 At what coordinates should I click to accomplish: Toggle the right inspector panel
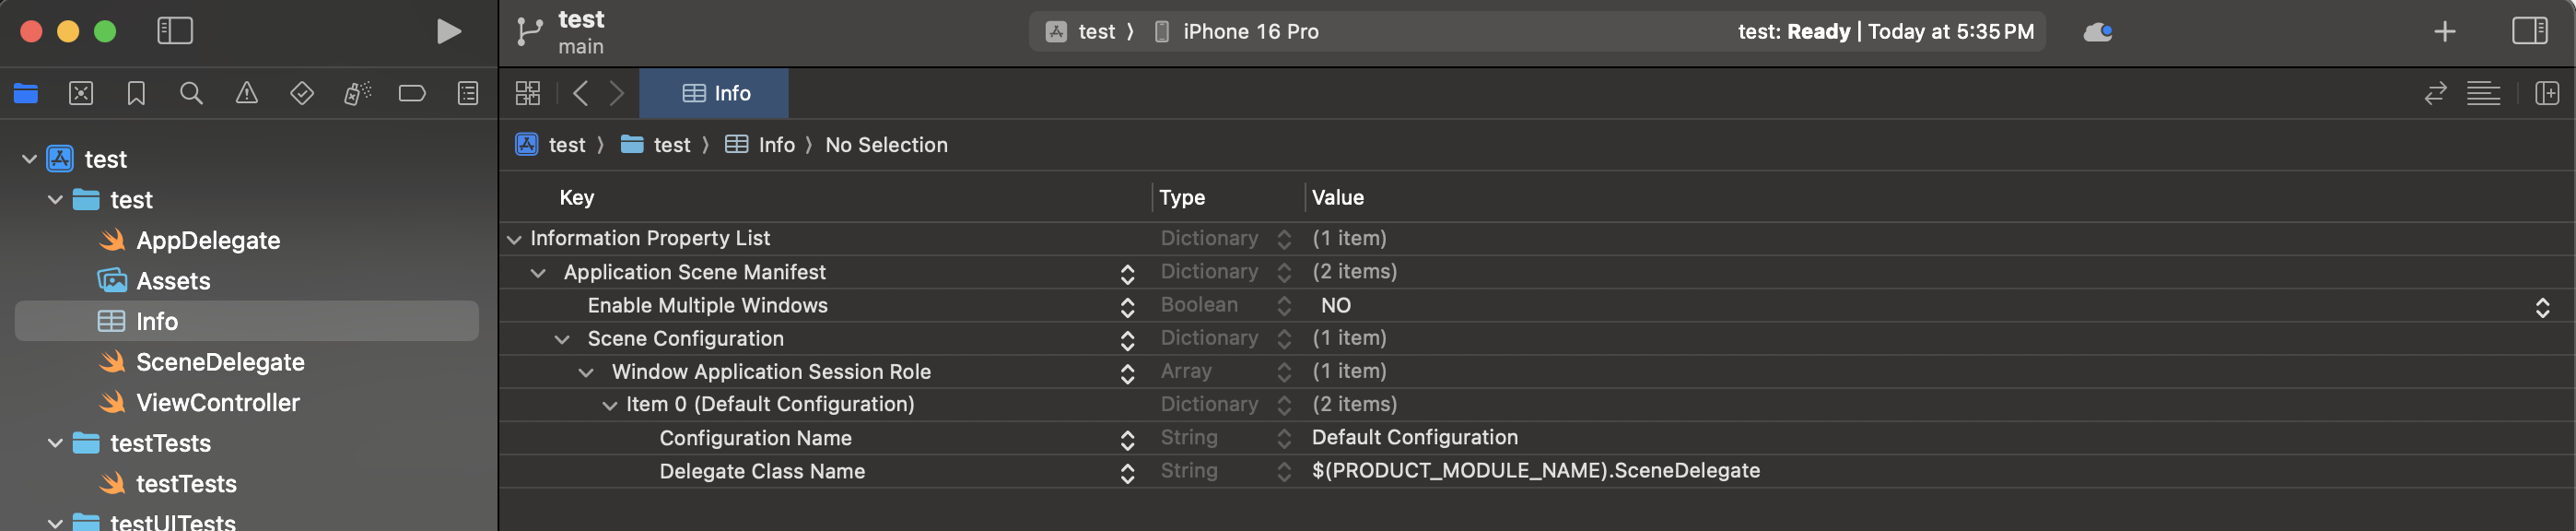click(x=2529, y=31)
